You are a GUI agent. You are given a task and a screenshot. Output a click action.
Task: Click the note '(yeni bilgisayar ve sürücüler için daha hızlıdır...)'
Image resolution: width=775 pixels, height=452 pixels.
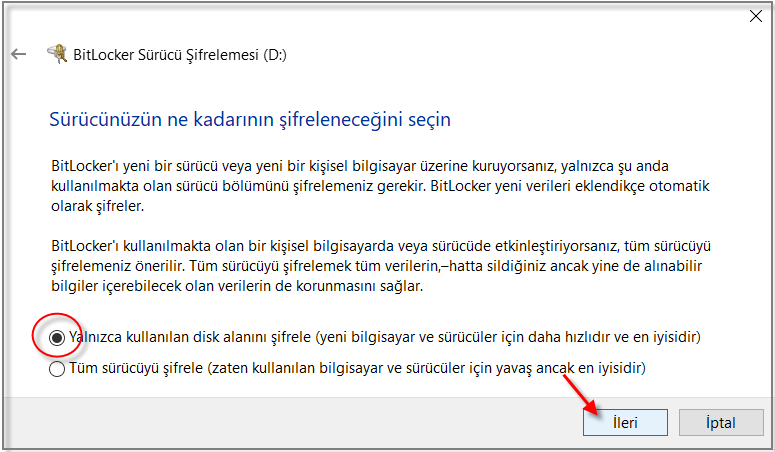pos(508,338)
